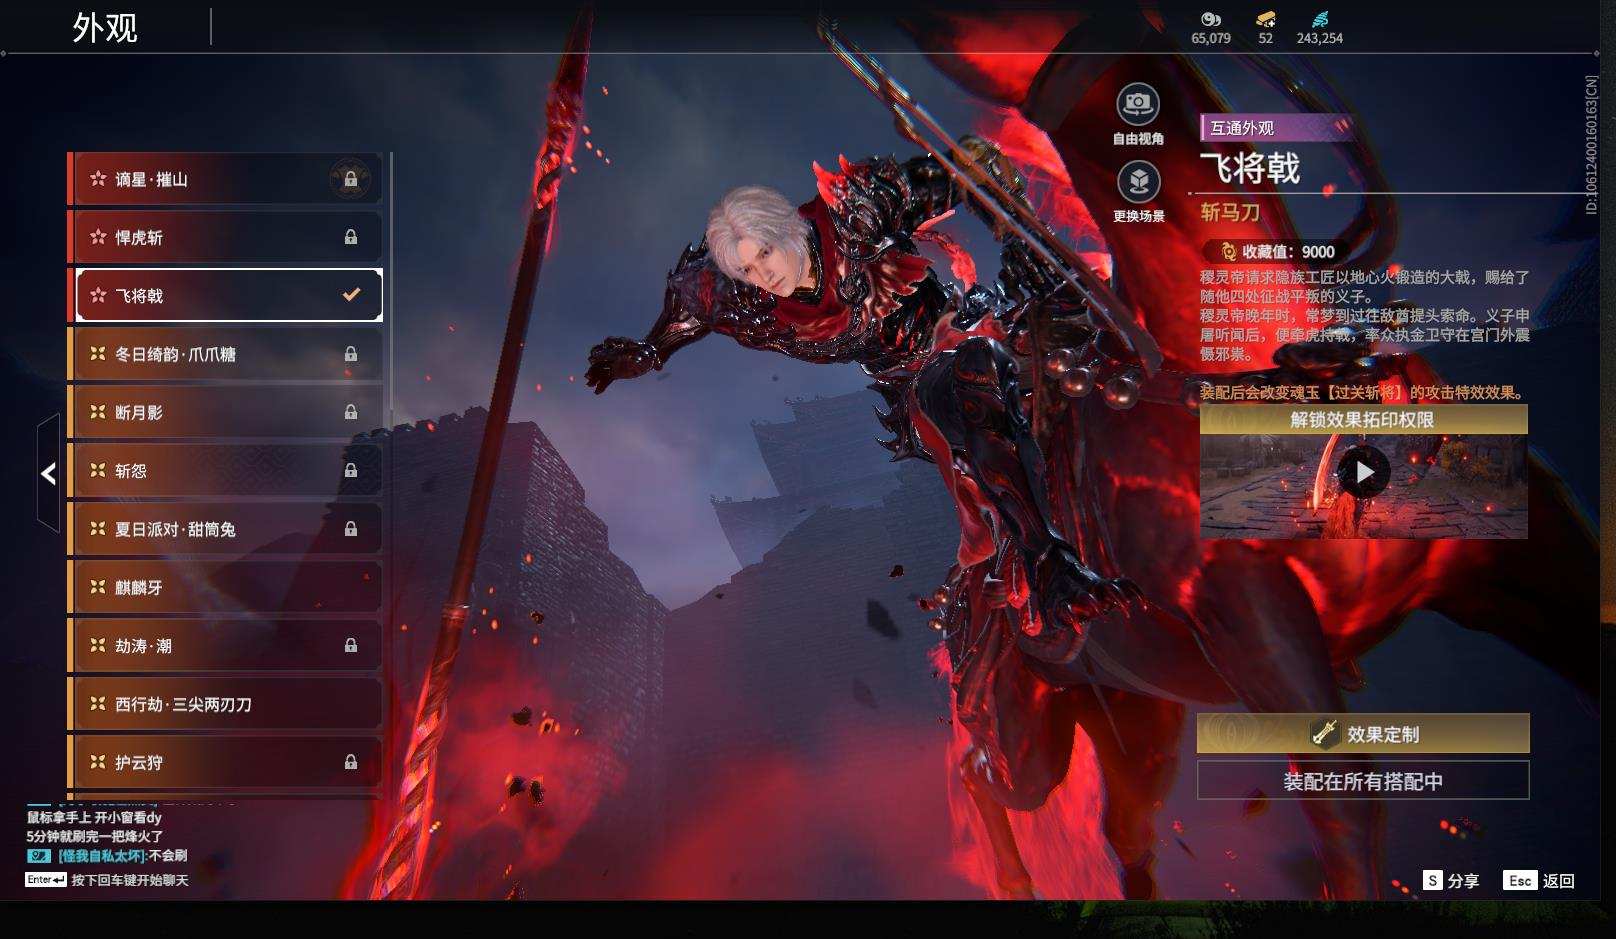Click the lock icon on 夏日派对·甜筒兔
Image resolution: width=1616 pixels, height=939 pixels.
tap(351, 529)
